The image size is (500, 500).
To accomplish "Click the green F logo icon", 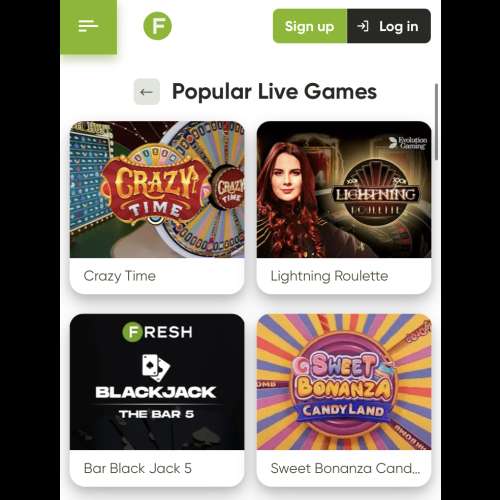I will (x=157, y=26).
